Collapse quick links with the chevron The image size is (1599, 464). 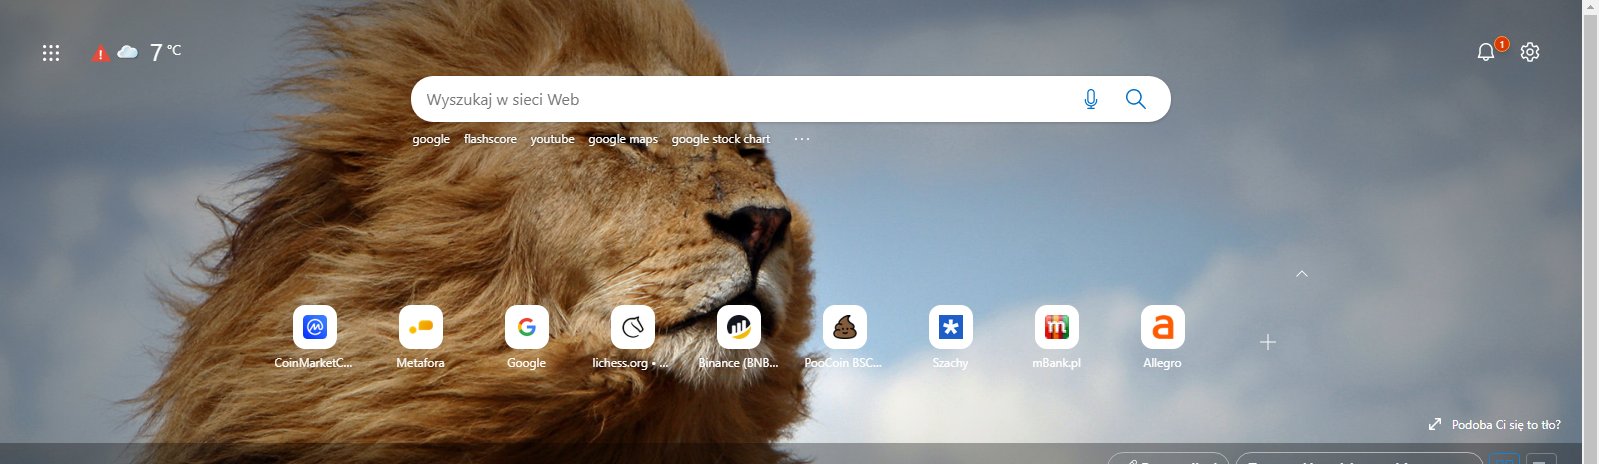(1302, 273)
